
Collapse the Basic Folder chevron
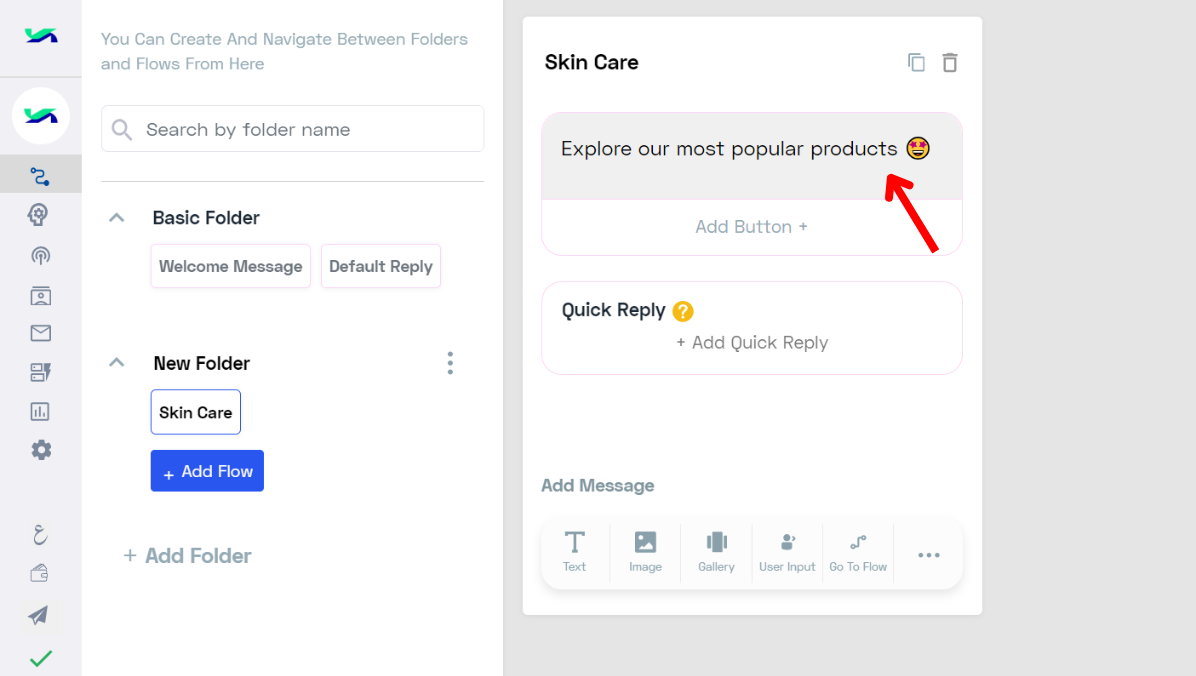click(117, 217)
